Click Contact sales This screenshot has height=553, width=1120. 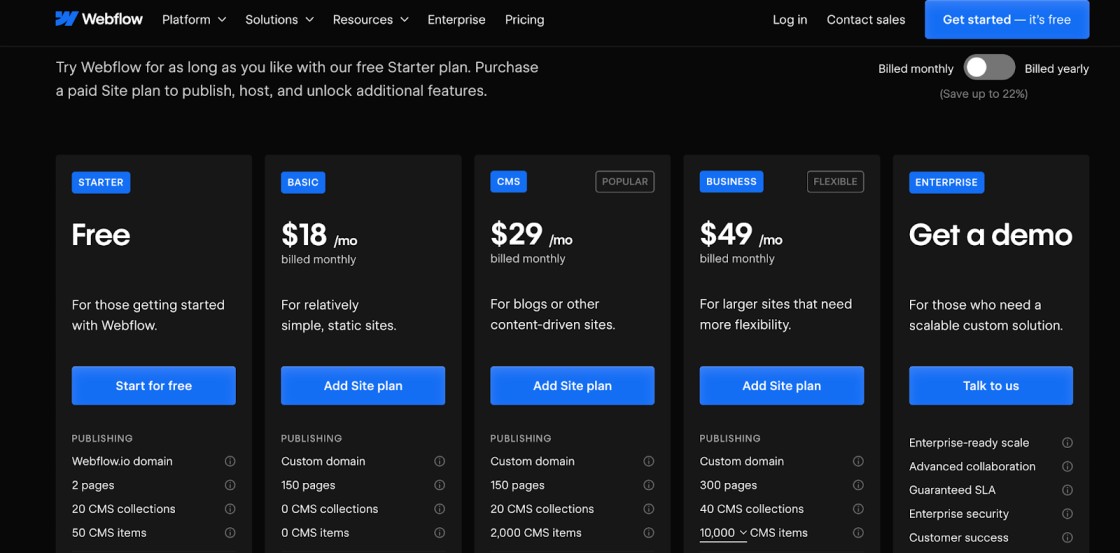point(866,19)
